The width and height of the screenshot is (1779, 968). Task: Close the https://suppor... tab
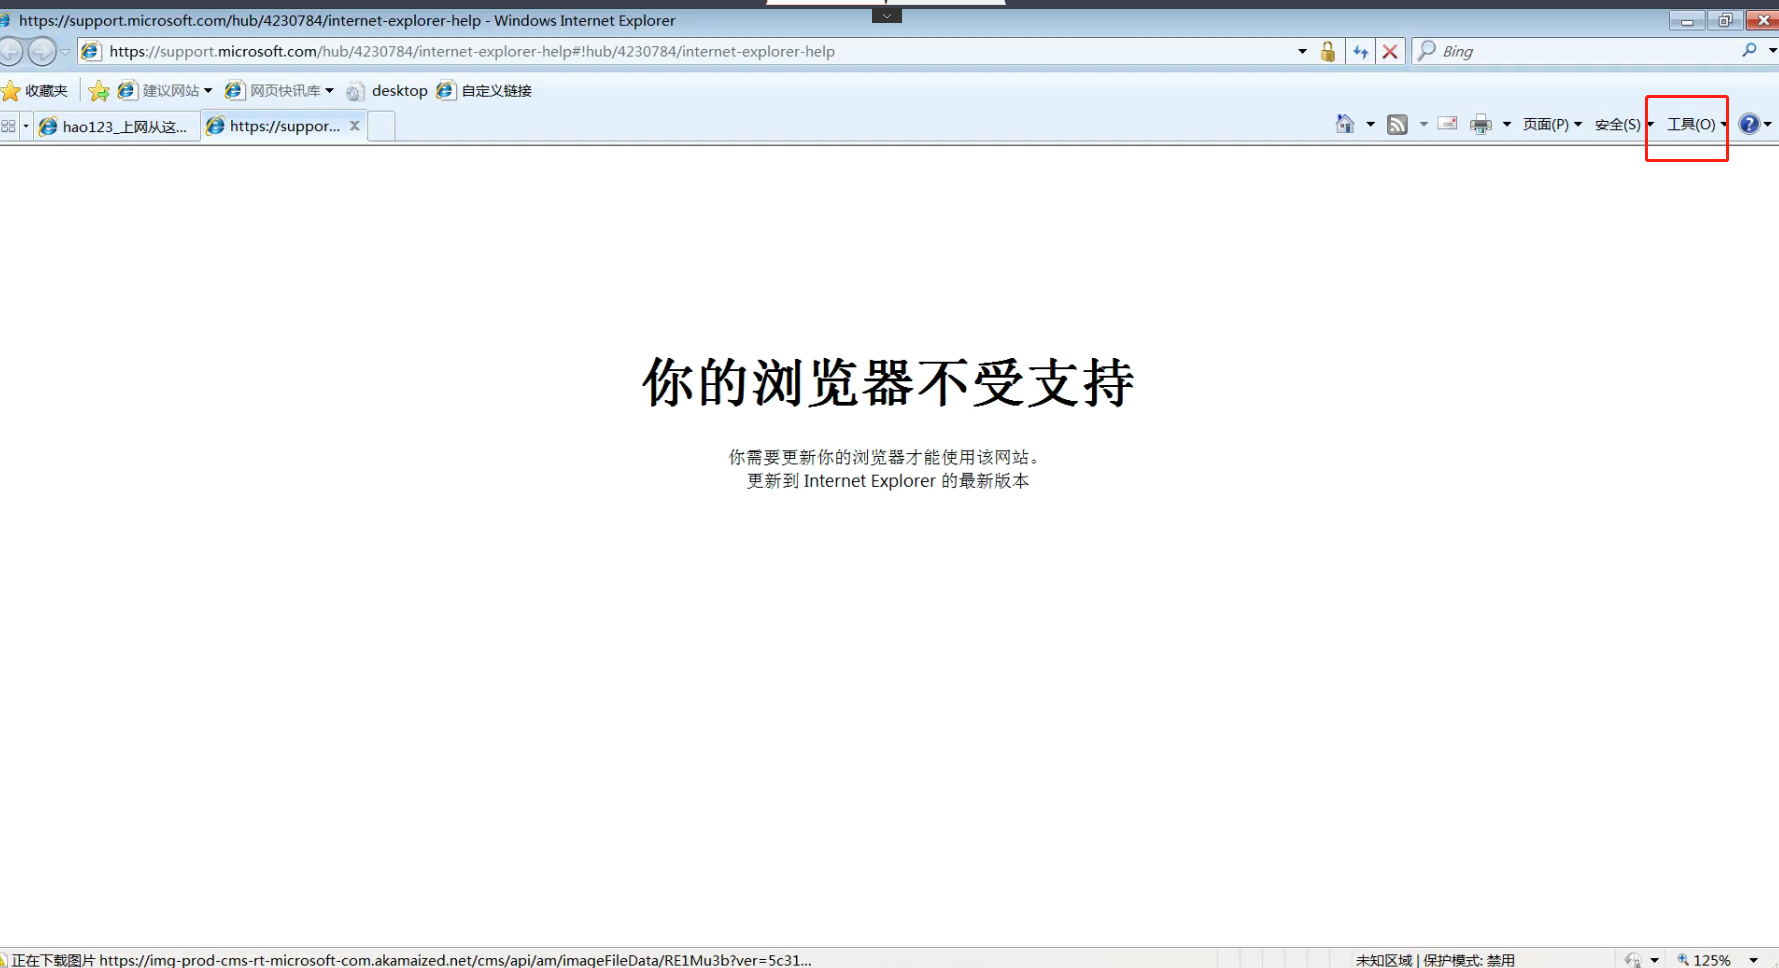354,126
